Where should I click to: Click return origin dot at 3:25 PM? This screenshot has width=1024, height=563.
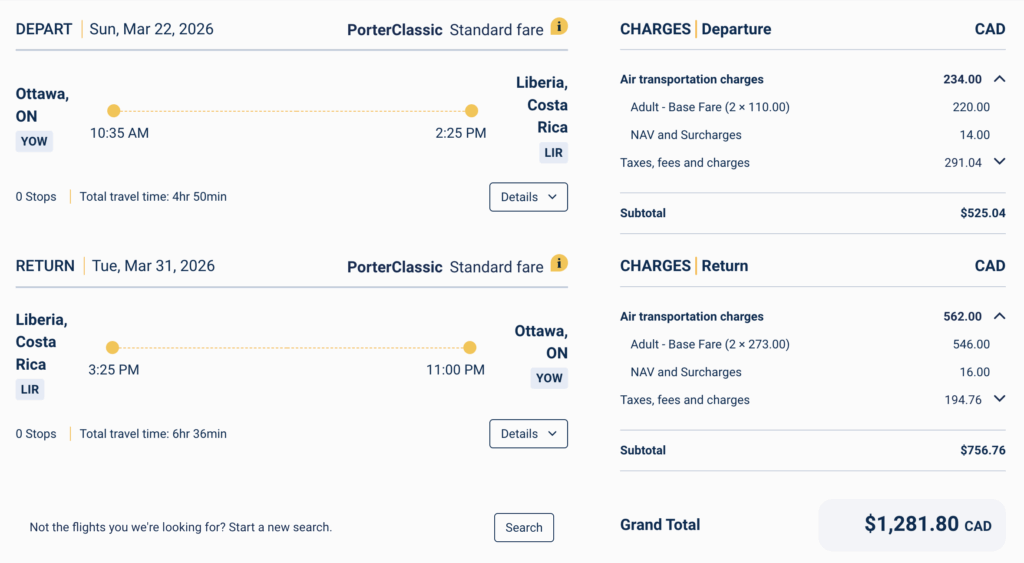tap(112, 348)
